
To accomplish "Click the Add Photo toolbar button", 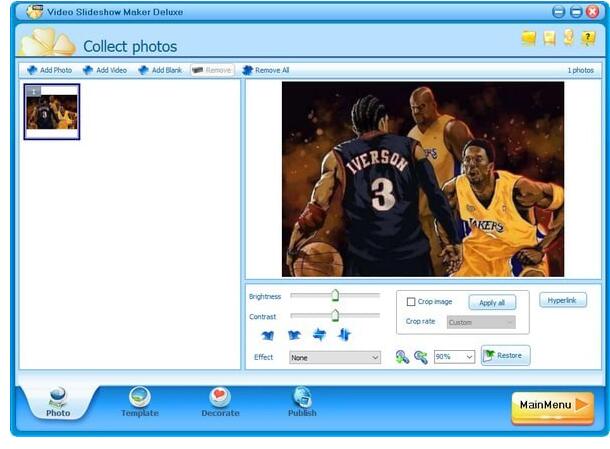I will [49, 70].
